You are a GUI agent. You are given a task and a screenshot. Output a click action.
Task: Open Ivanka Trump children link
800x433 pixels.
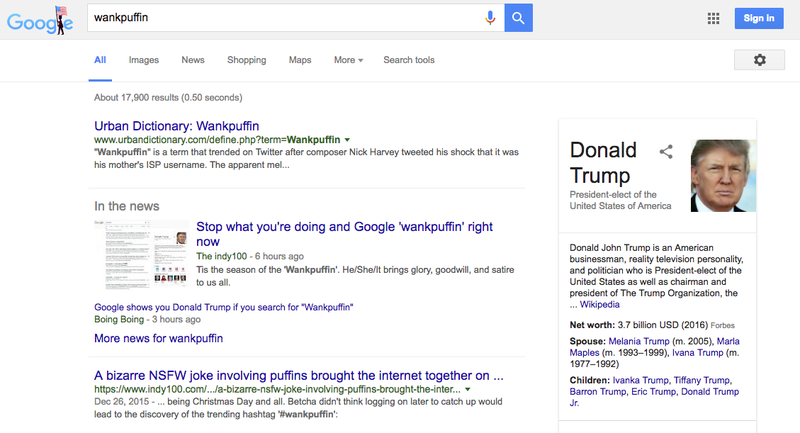click(x=640, y=380)
